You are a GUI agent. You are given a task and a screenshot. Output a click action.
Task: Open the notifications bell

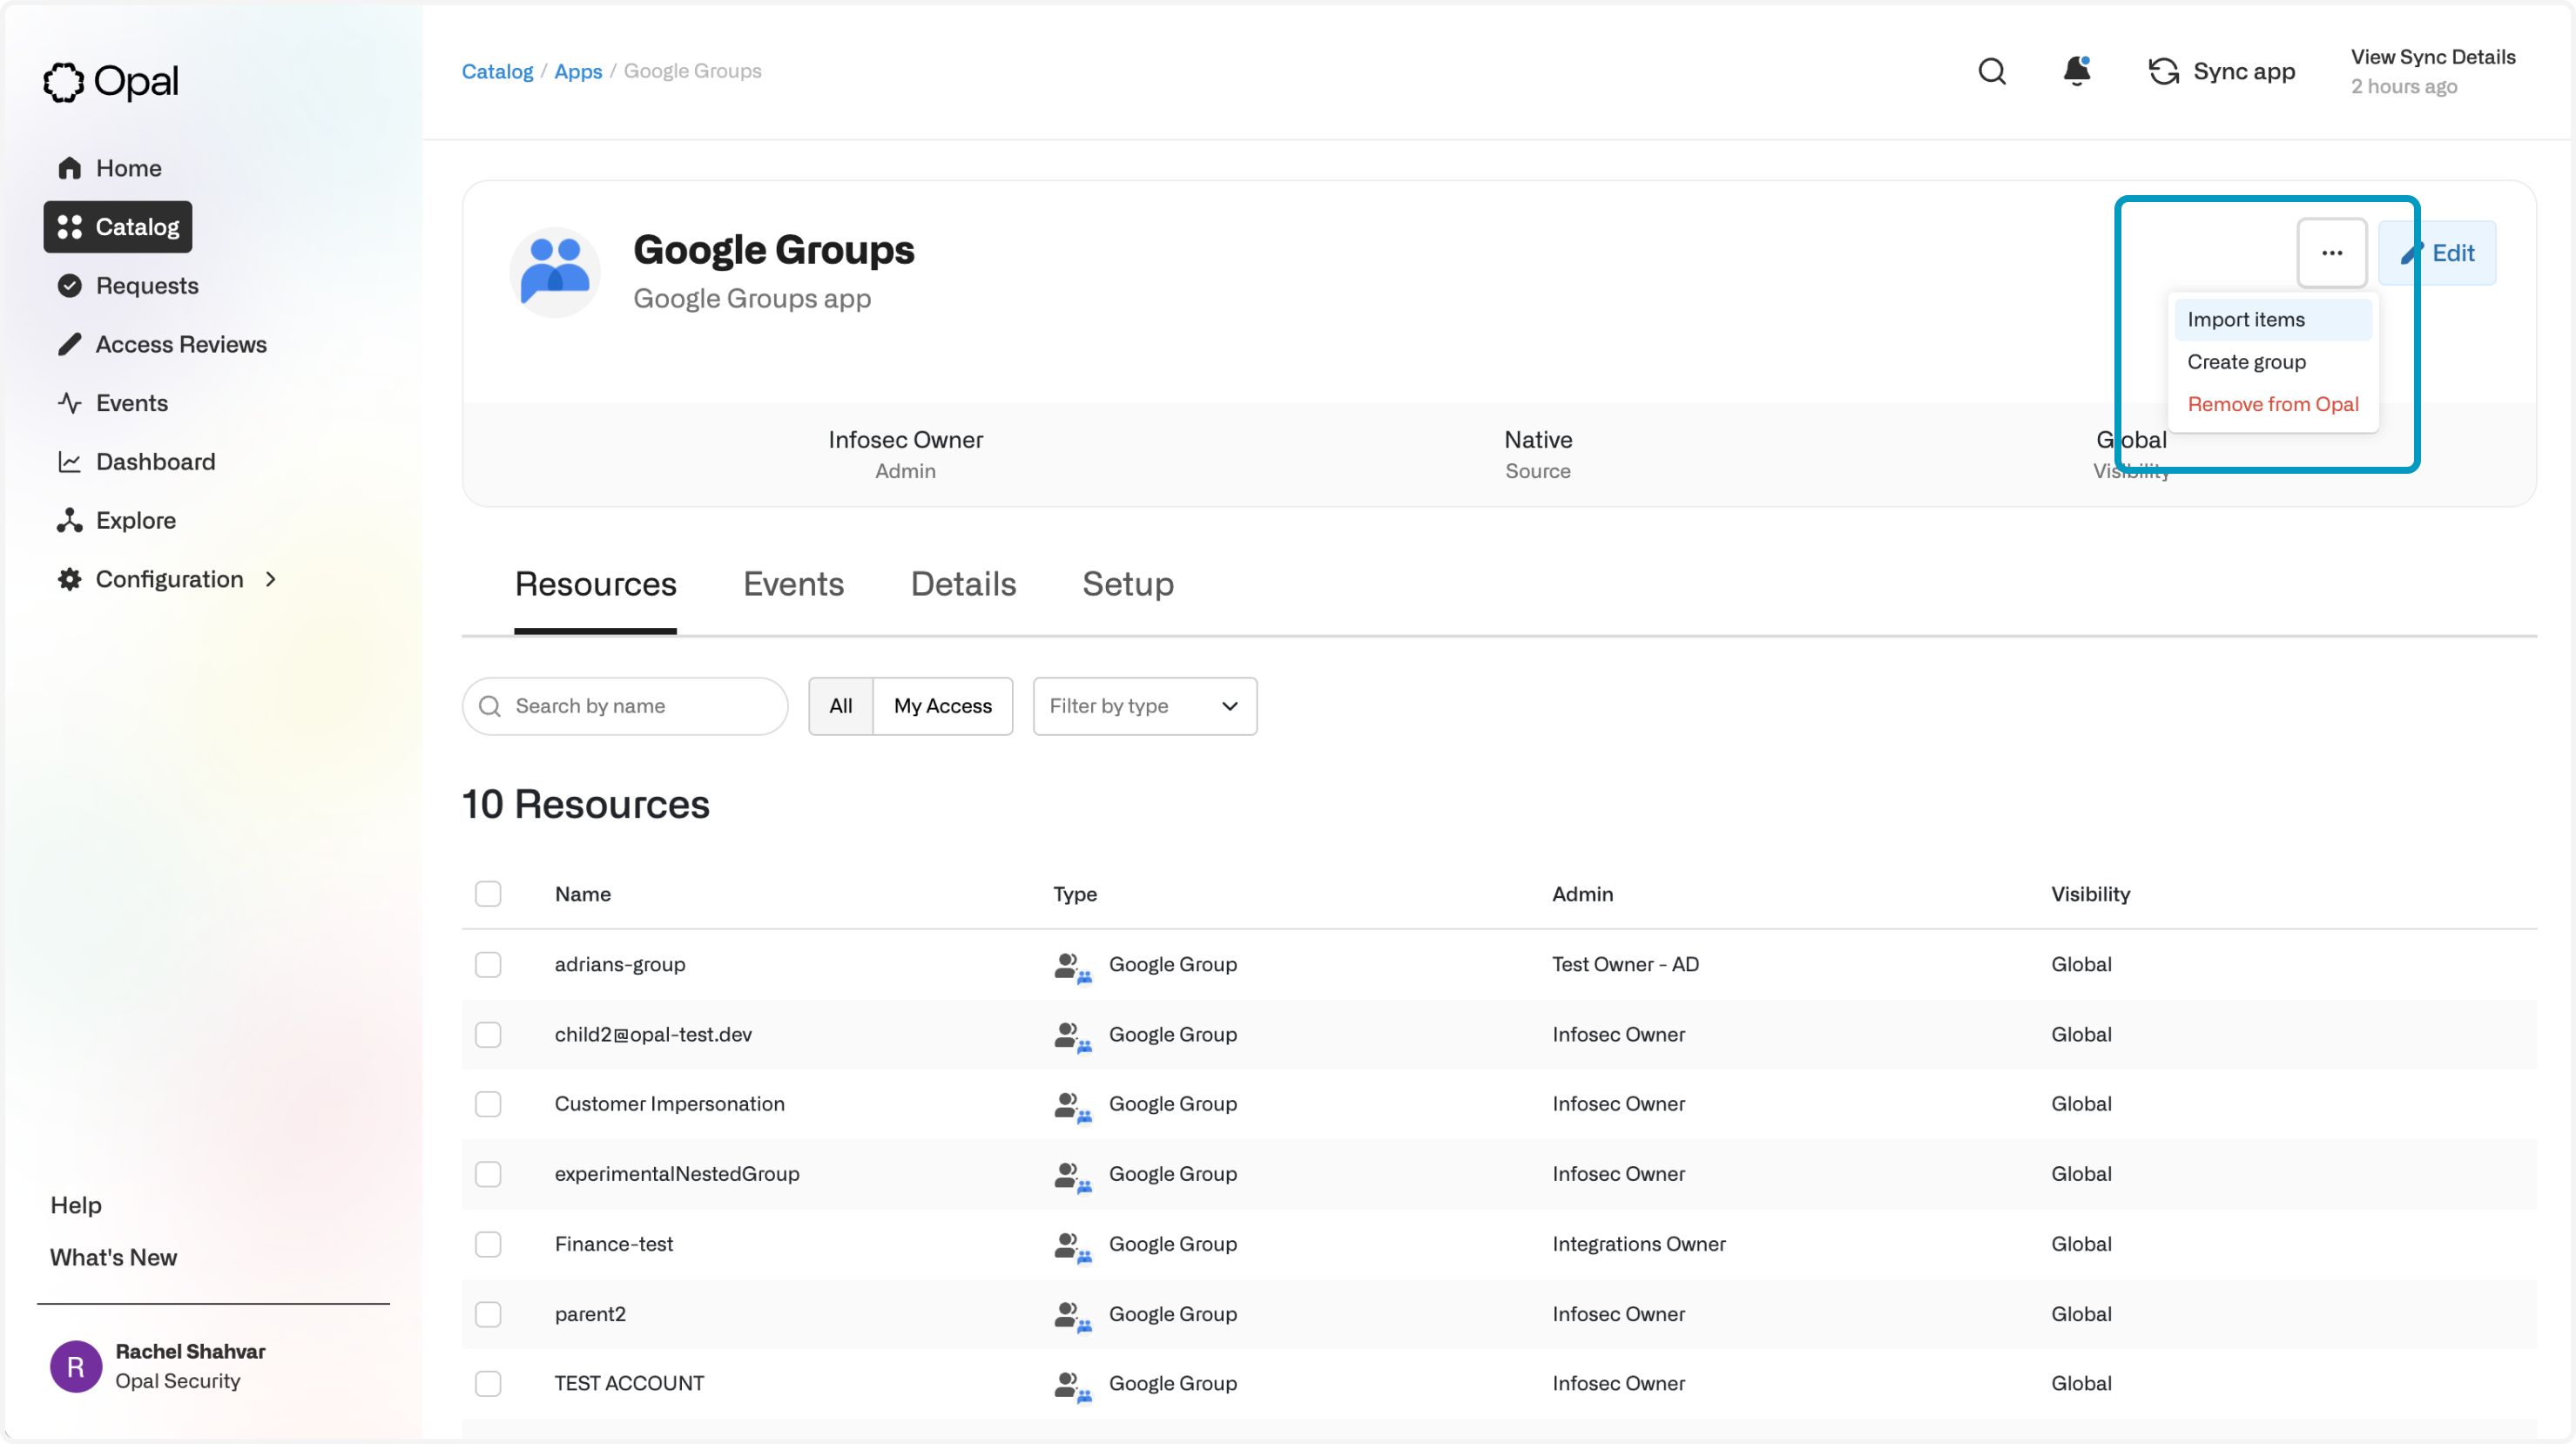2076,72
